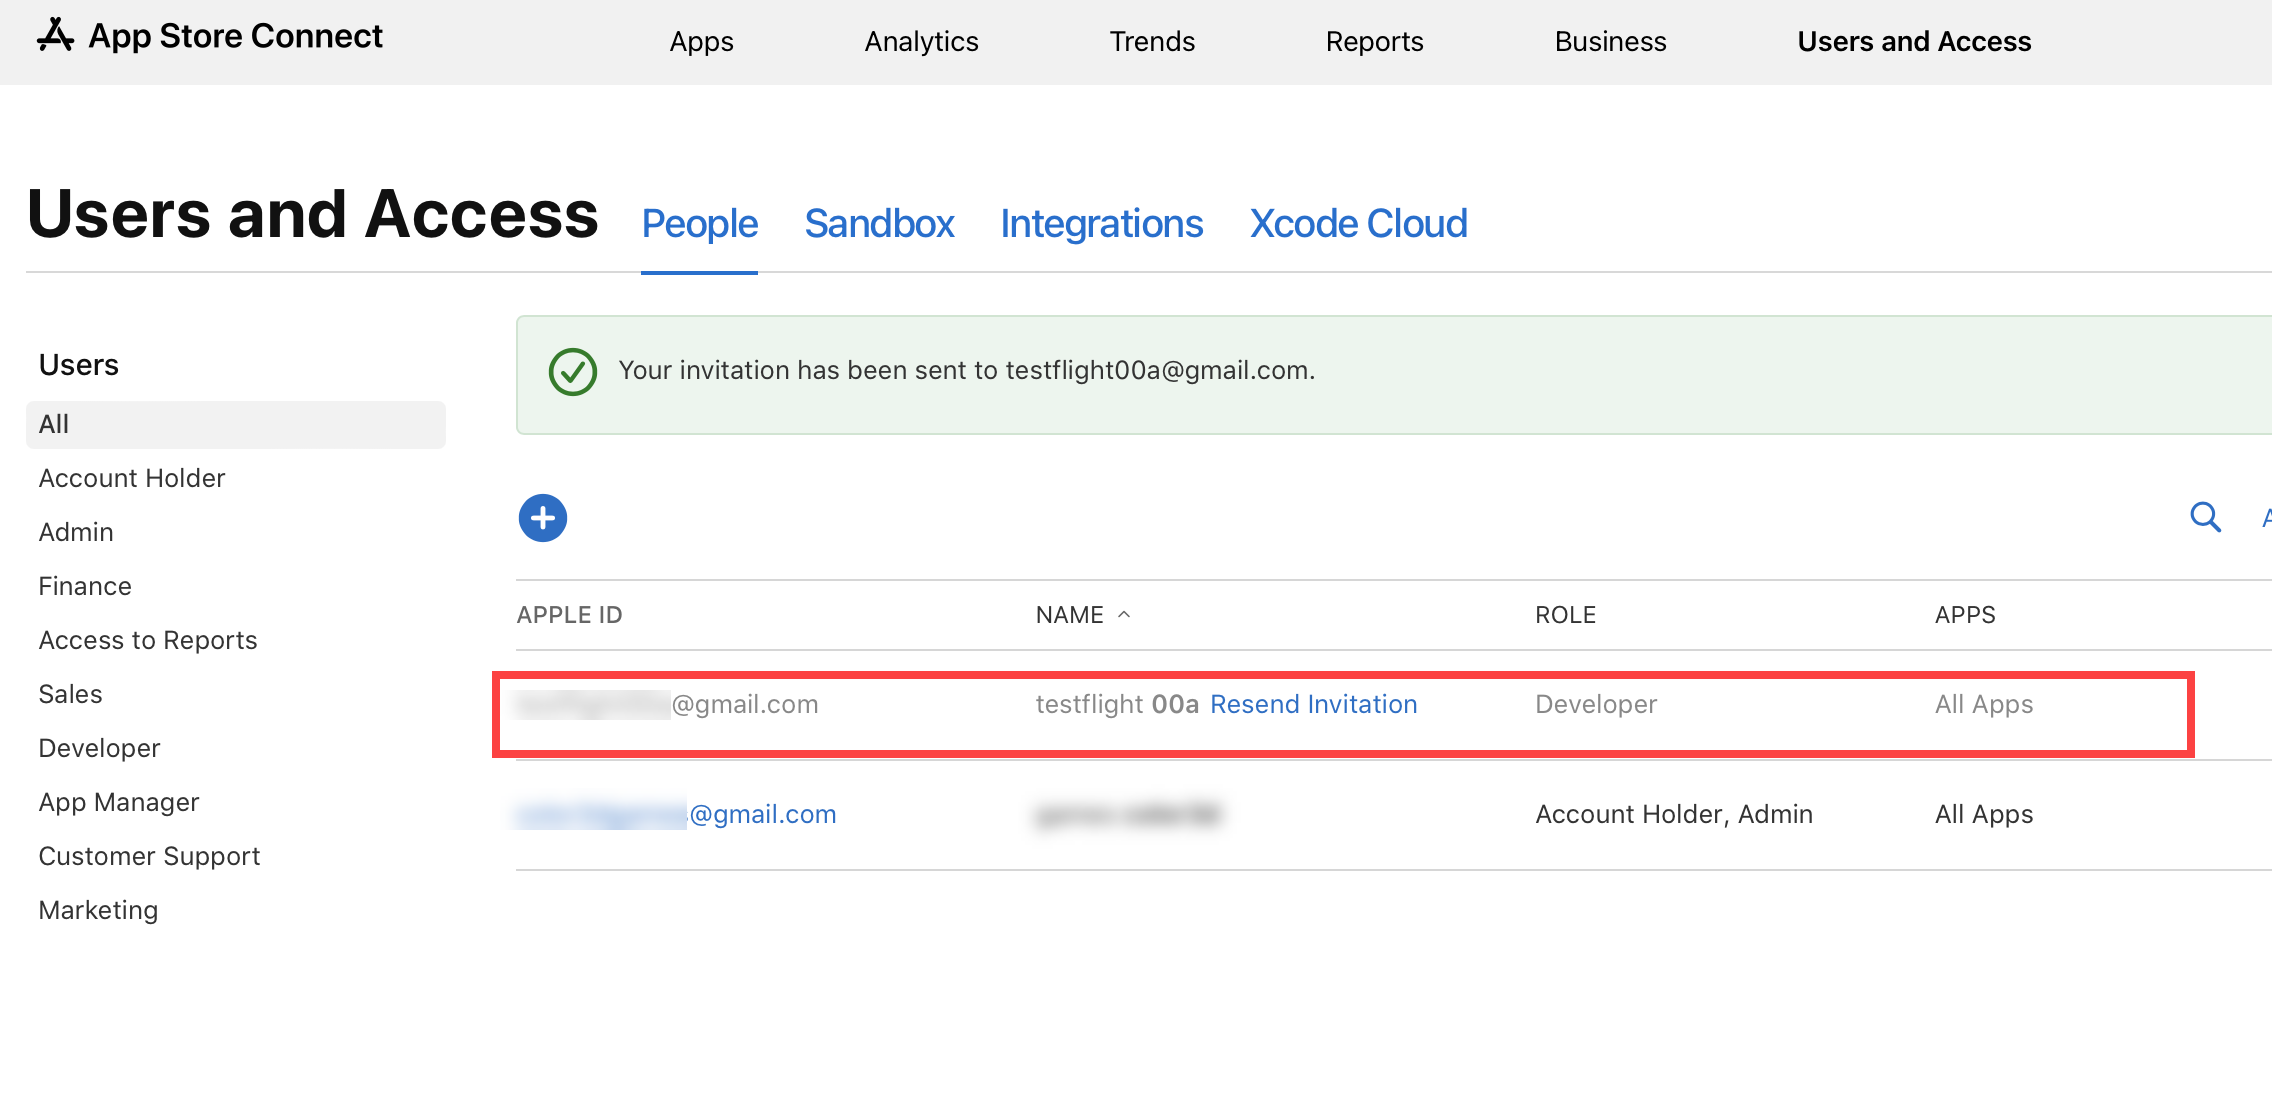The image size is (2272, 1094).
Task: Open the Apps menu item
Action: 701,42
